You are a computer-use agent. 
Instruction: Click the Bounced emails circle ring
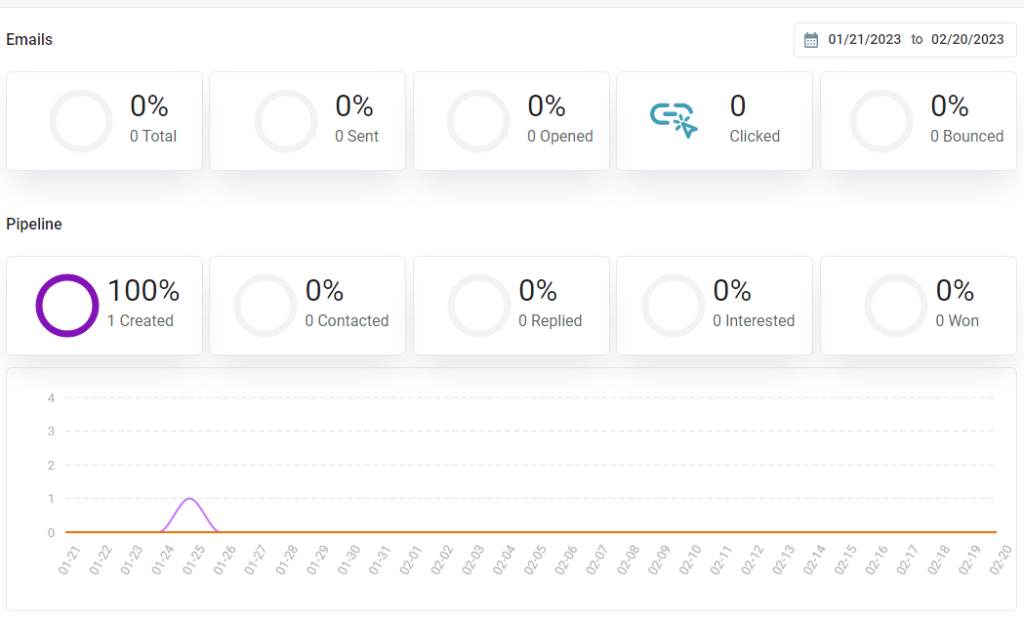881,121
